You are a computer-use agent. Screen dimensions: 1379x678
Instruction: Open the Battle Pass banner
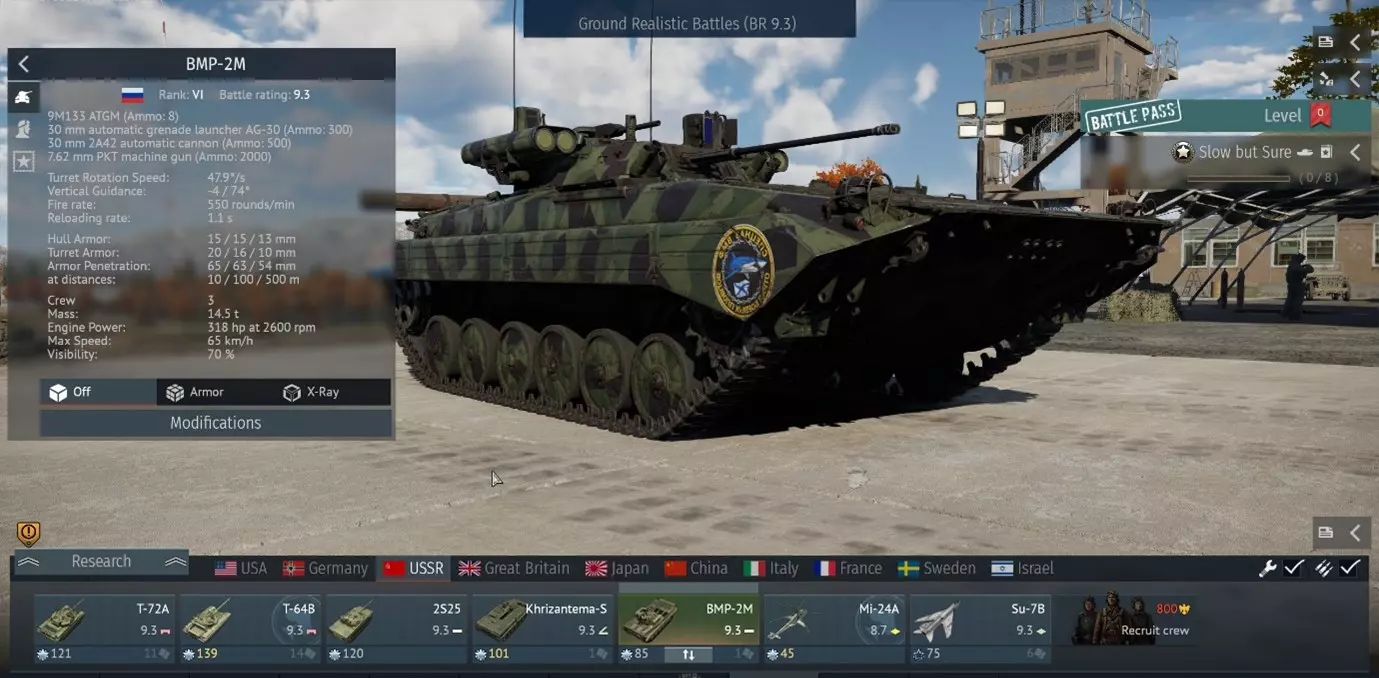(x=1227, y=116)
